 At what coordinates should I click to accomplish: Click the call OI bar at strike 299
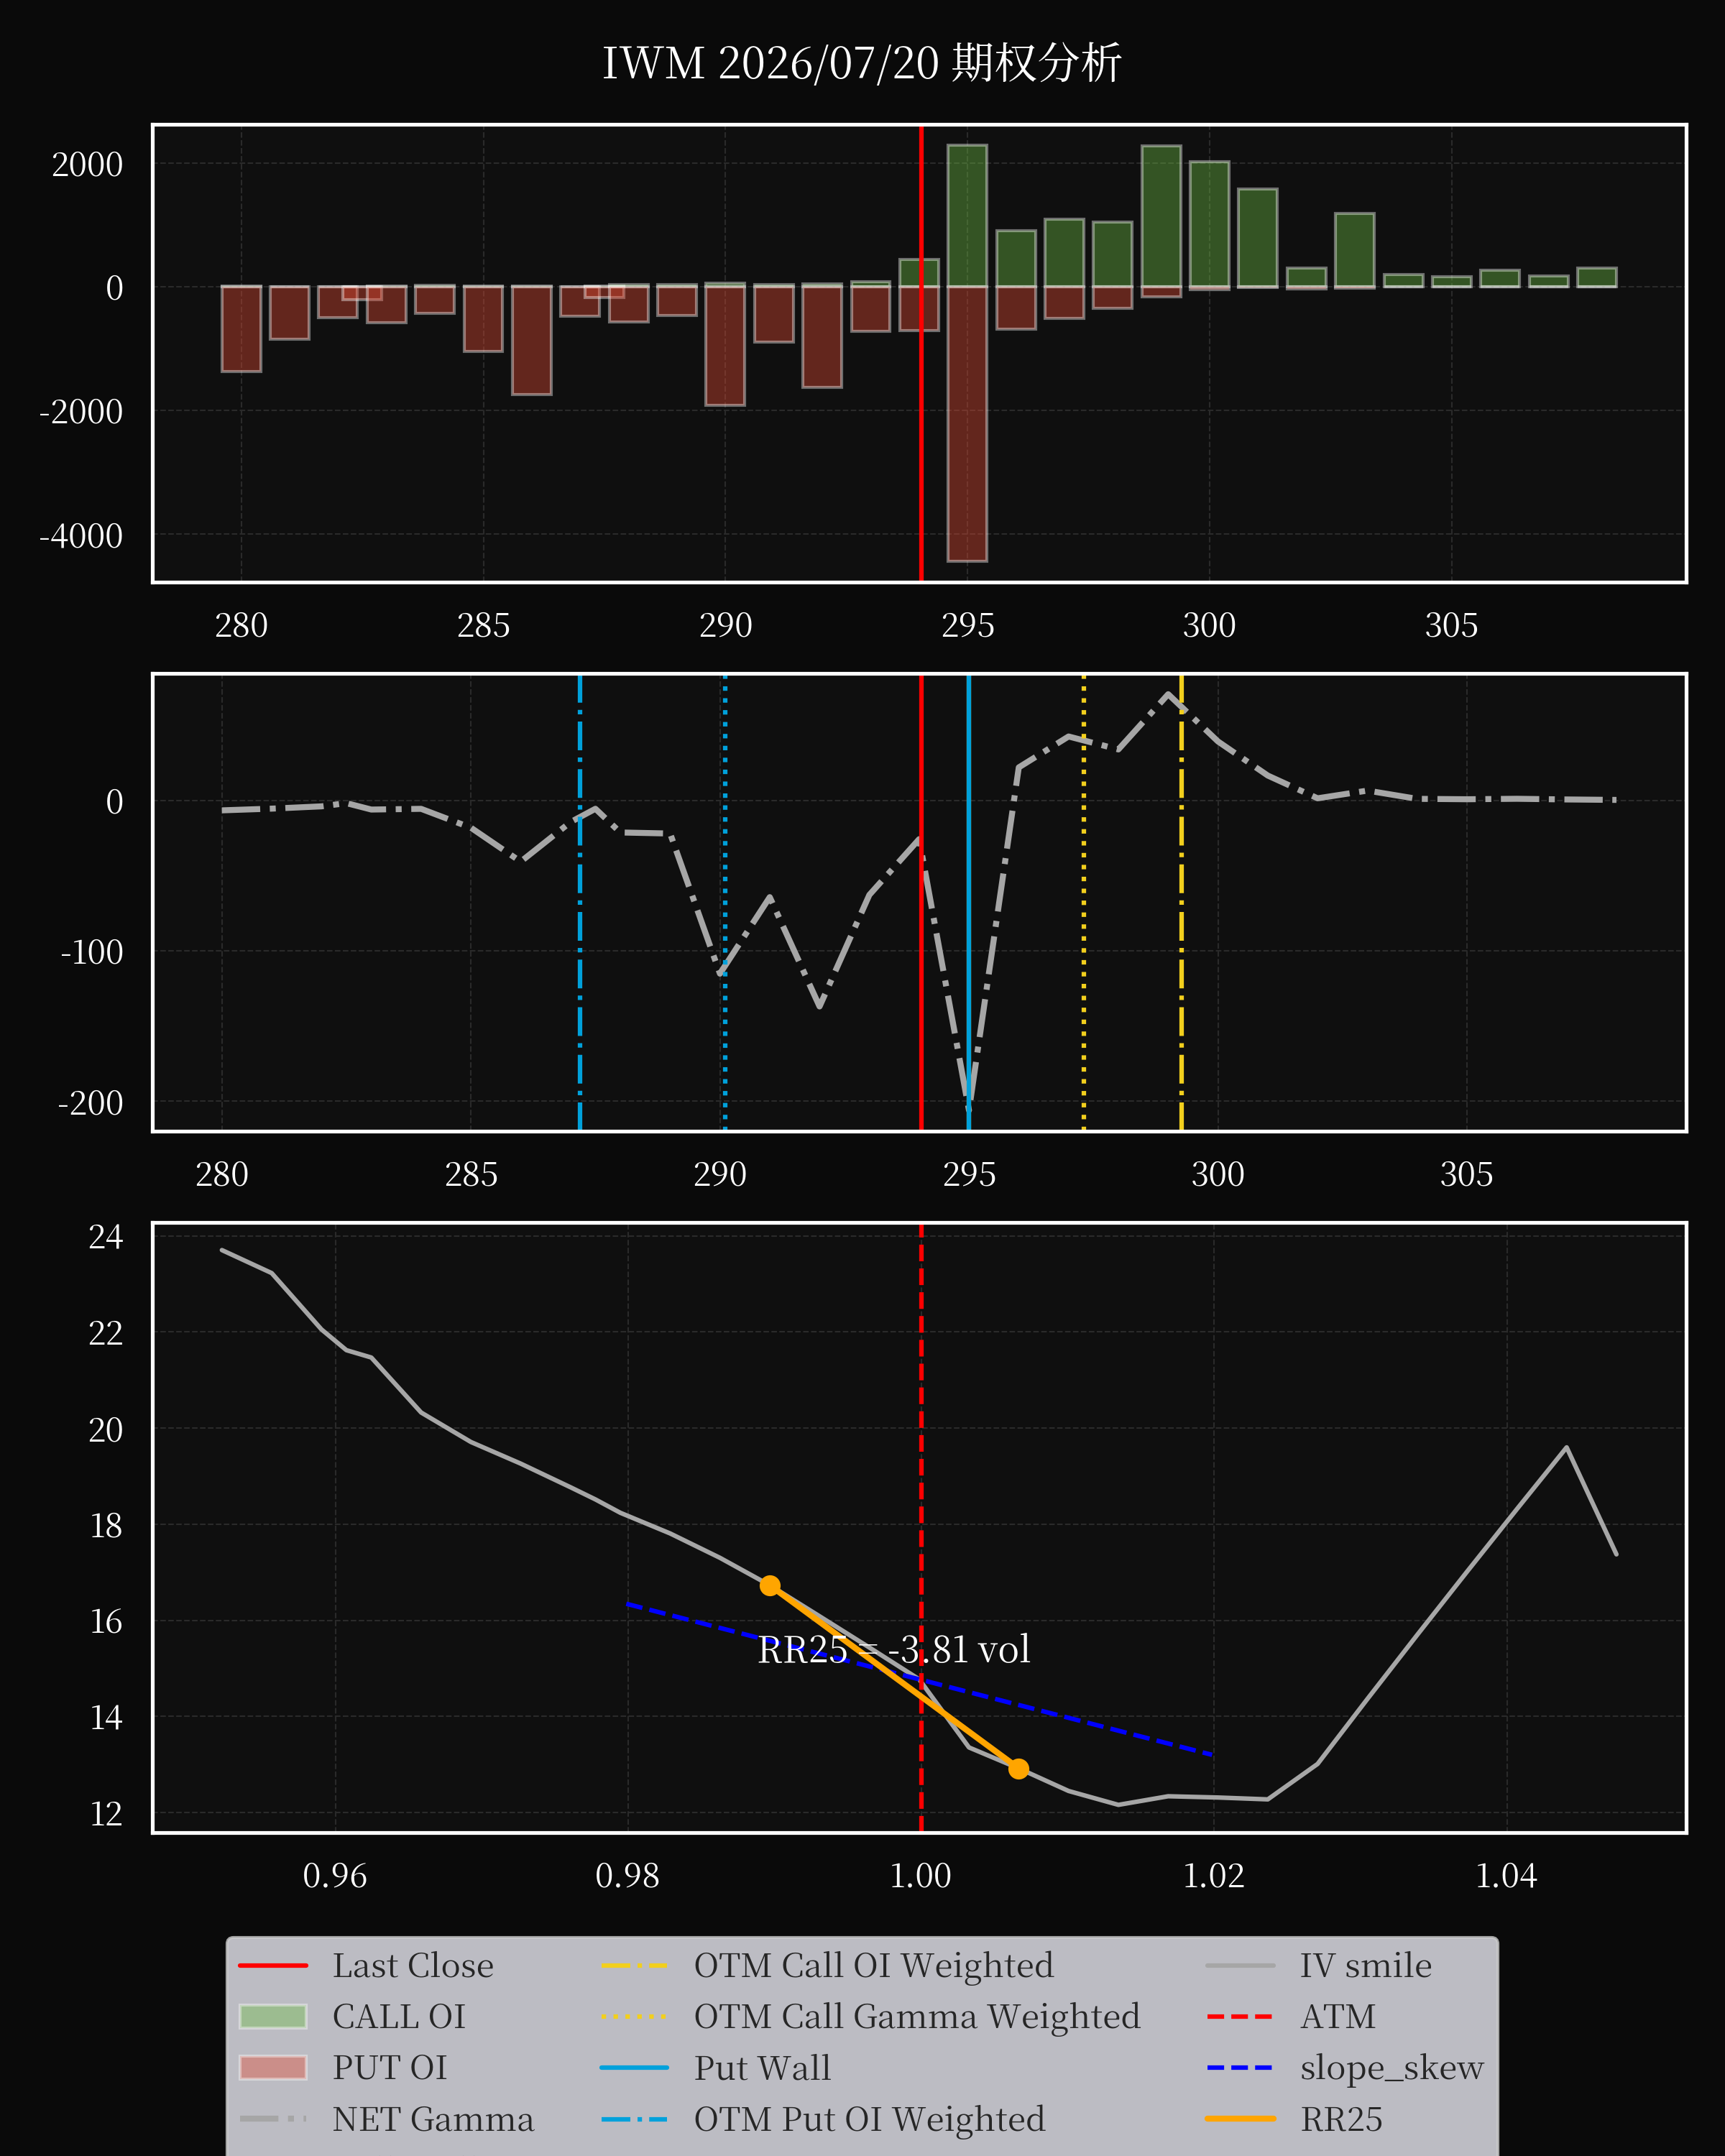(x=1161, y=217)
